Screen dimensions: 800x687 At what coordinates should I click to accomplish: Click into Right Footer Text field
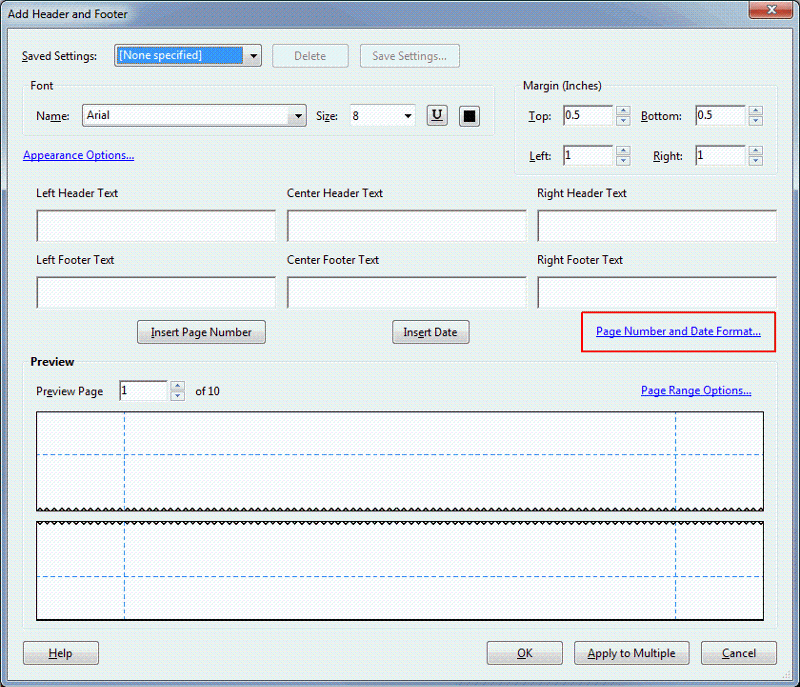click(x=657, y=292)
